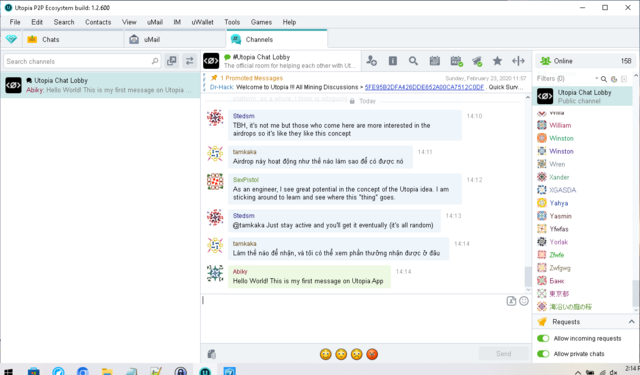Click the copy windows icon next to channel search
The image size is (640, 375).
[172, 61]
